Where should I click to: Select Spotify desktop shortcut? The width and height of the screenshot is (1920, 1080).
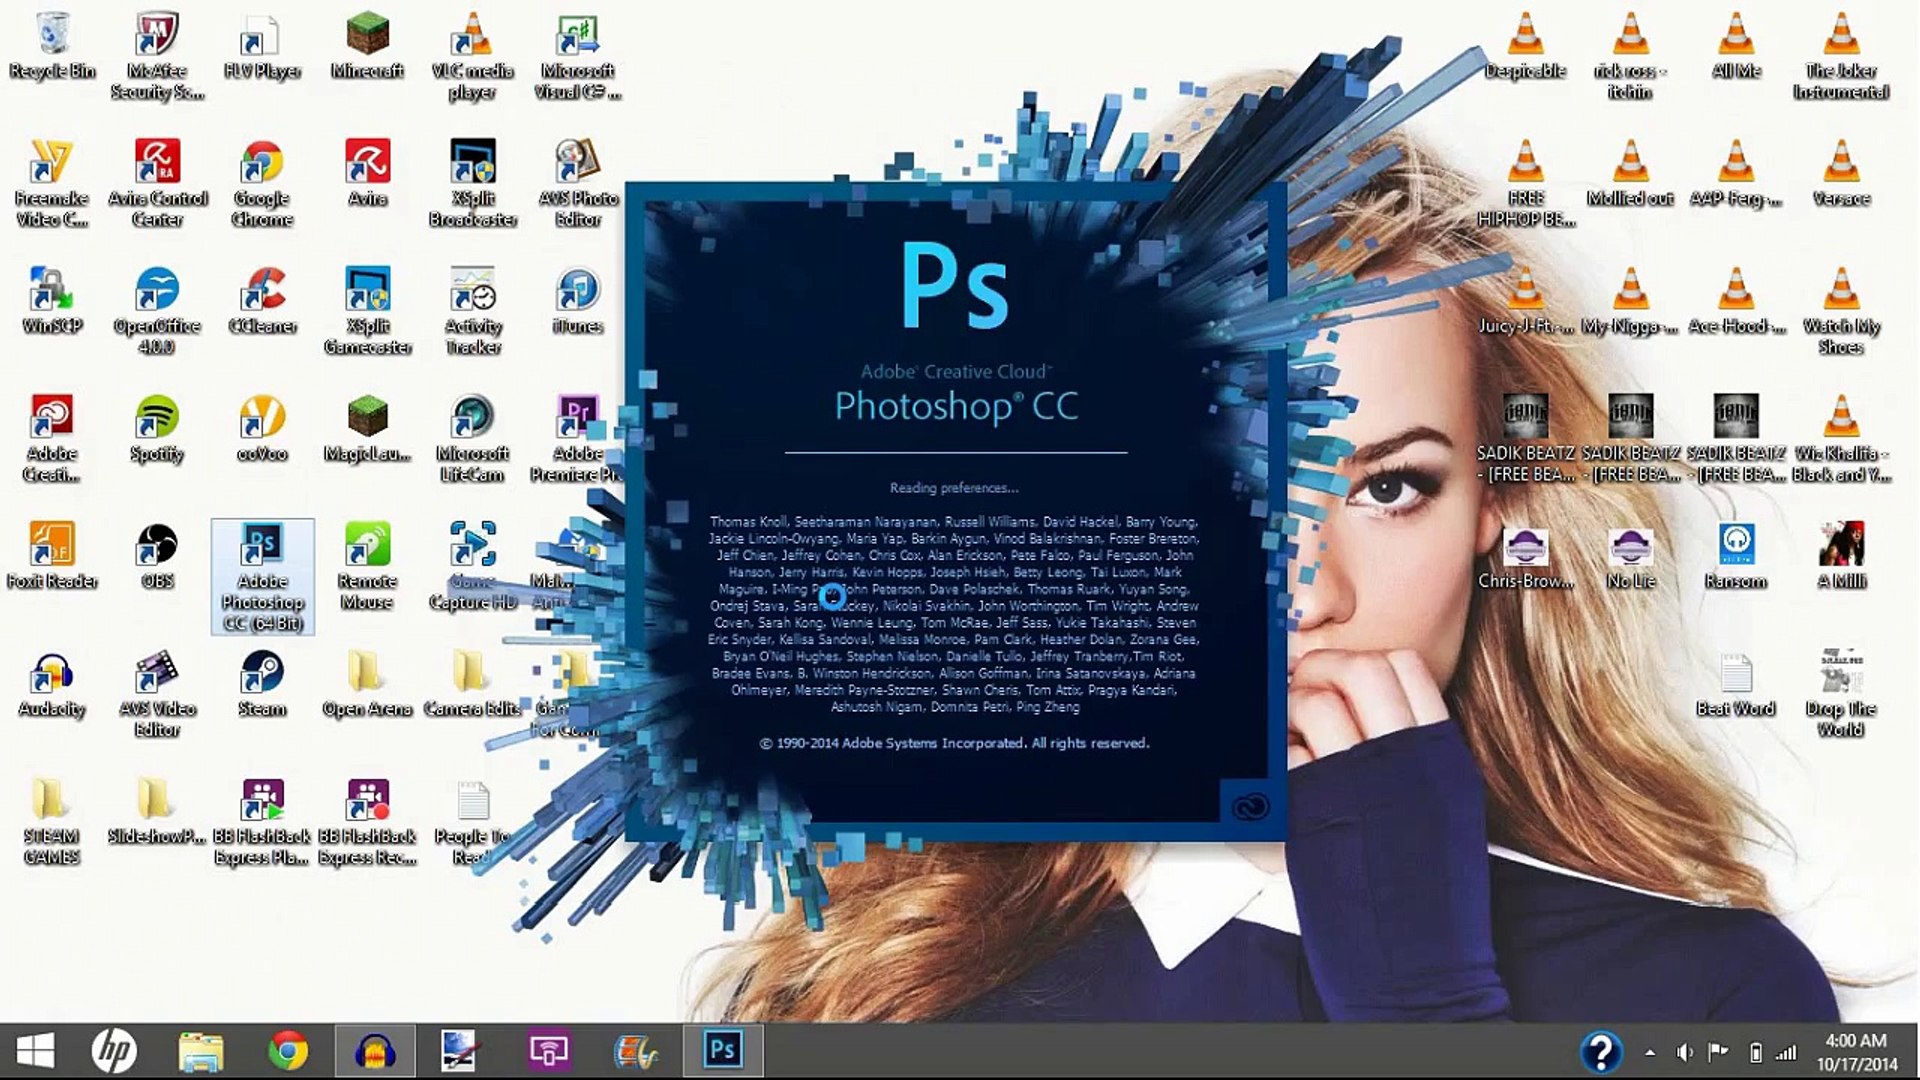(x=157, y=430)
